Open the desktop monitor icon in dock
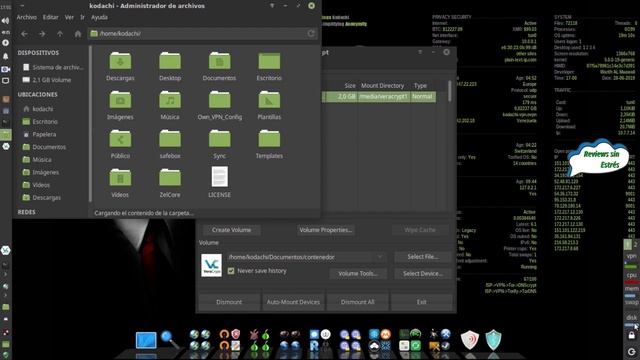This screenshot has width=640, height=360. (146, 340)
